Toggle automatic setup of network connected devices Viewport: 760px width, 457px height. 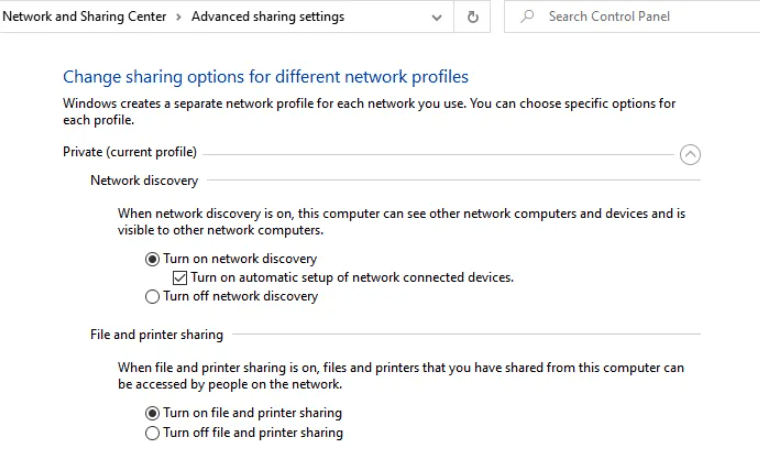(x=180, y=278)
